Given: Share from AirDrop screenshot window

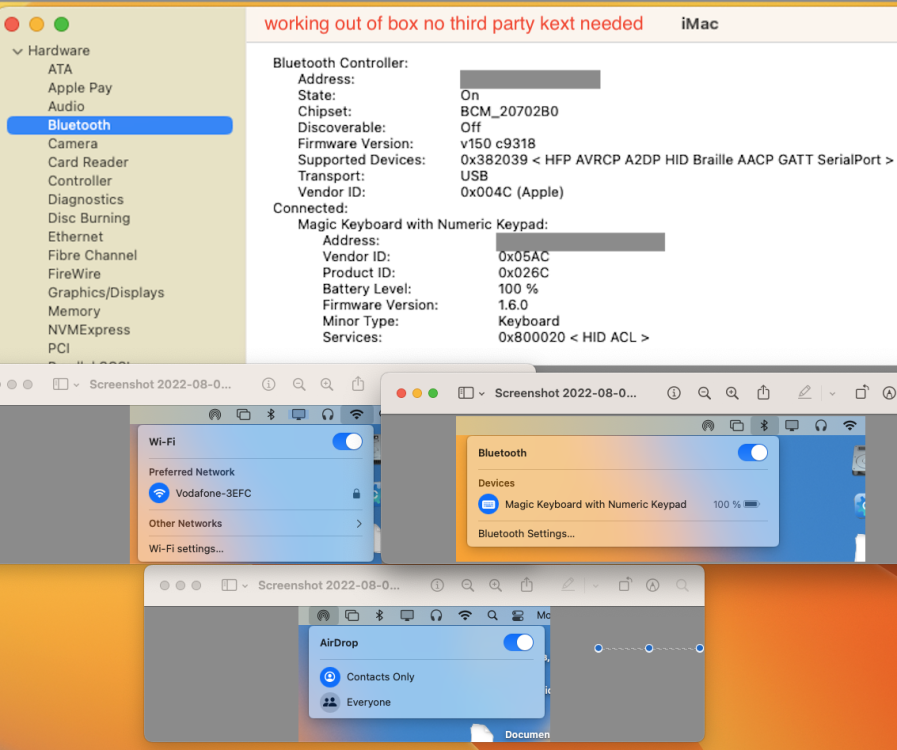Looking at the screenshot, I should pyautogui.click(x=526, y=585).
